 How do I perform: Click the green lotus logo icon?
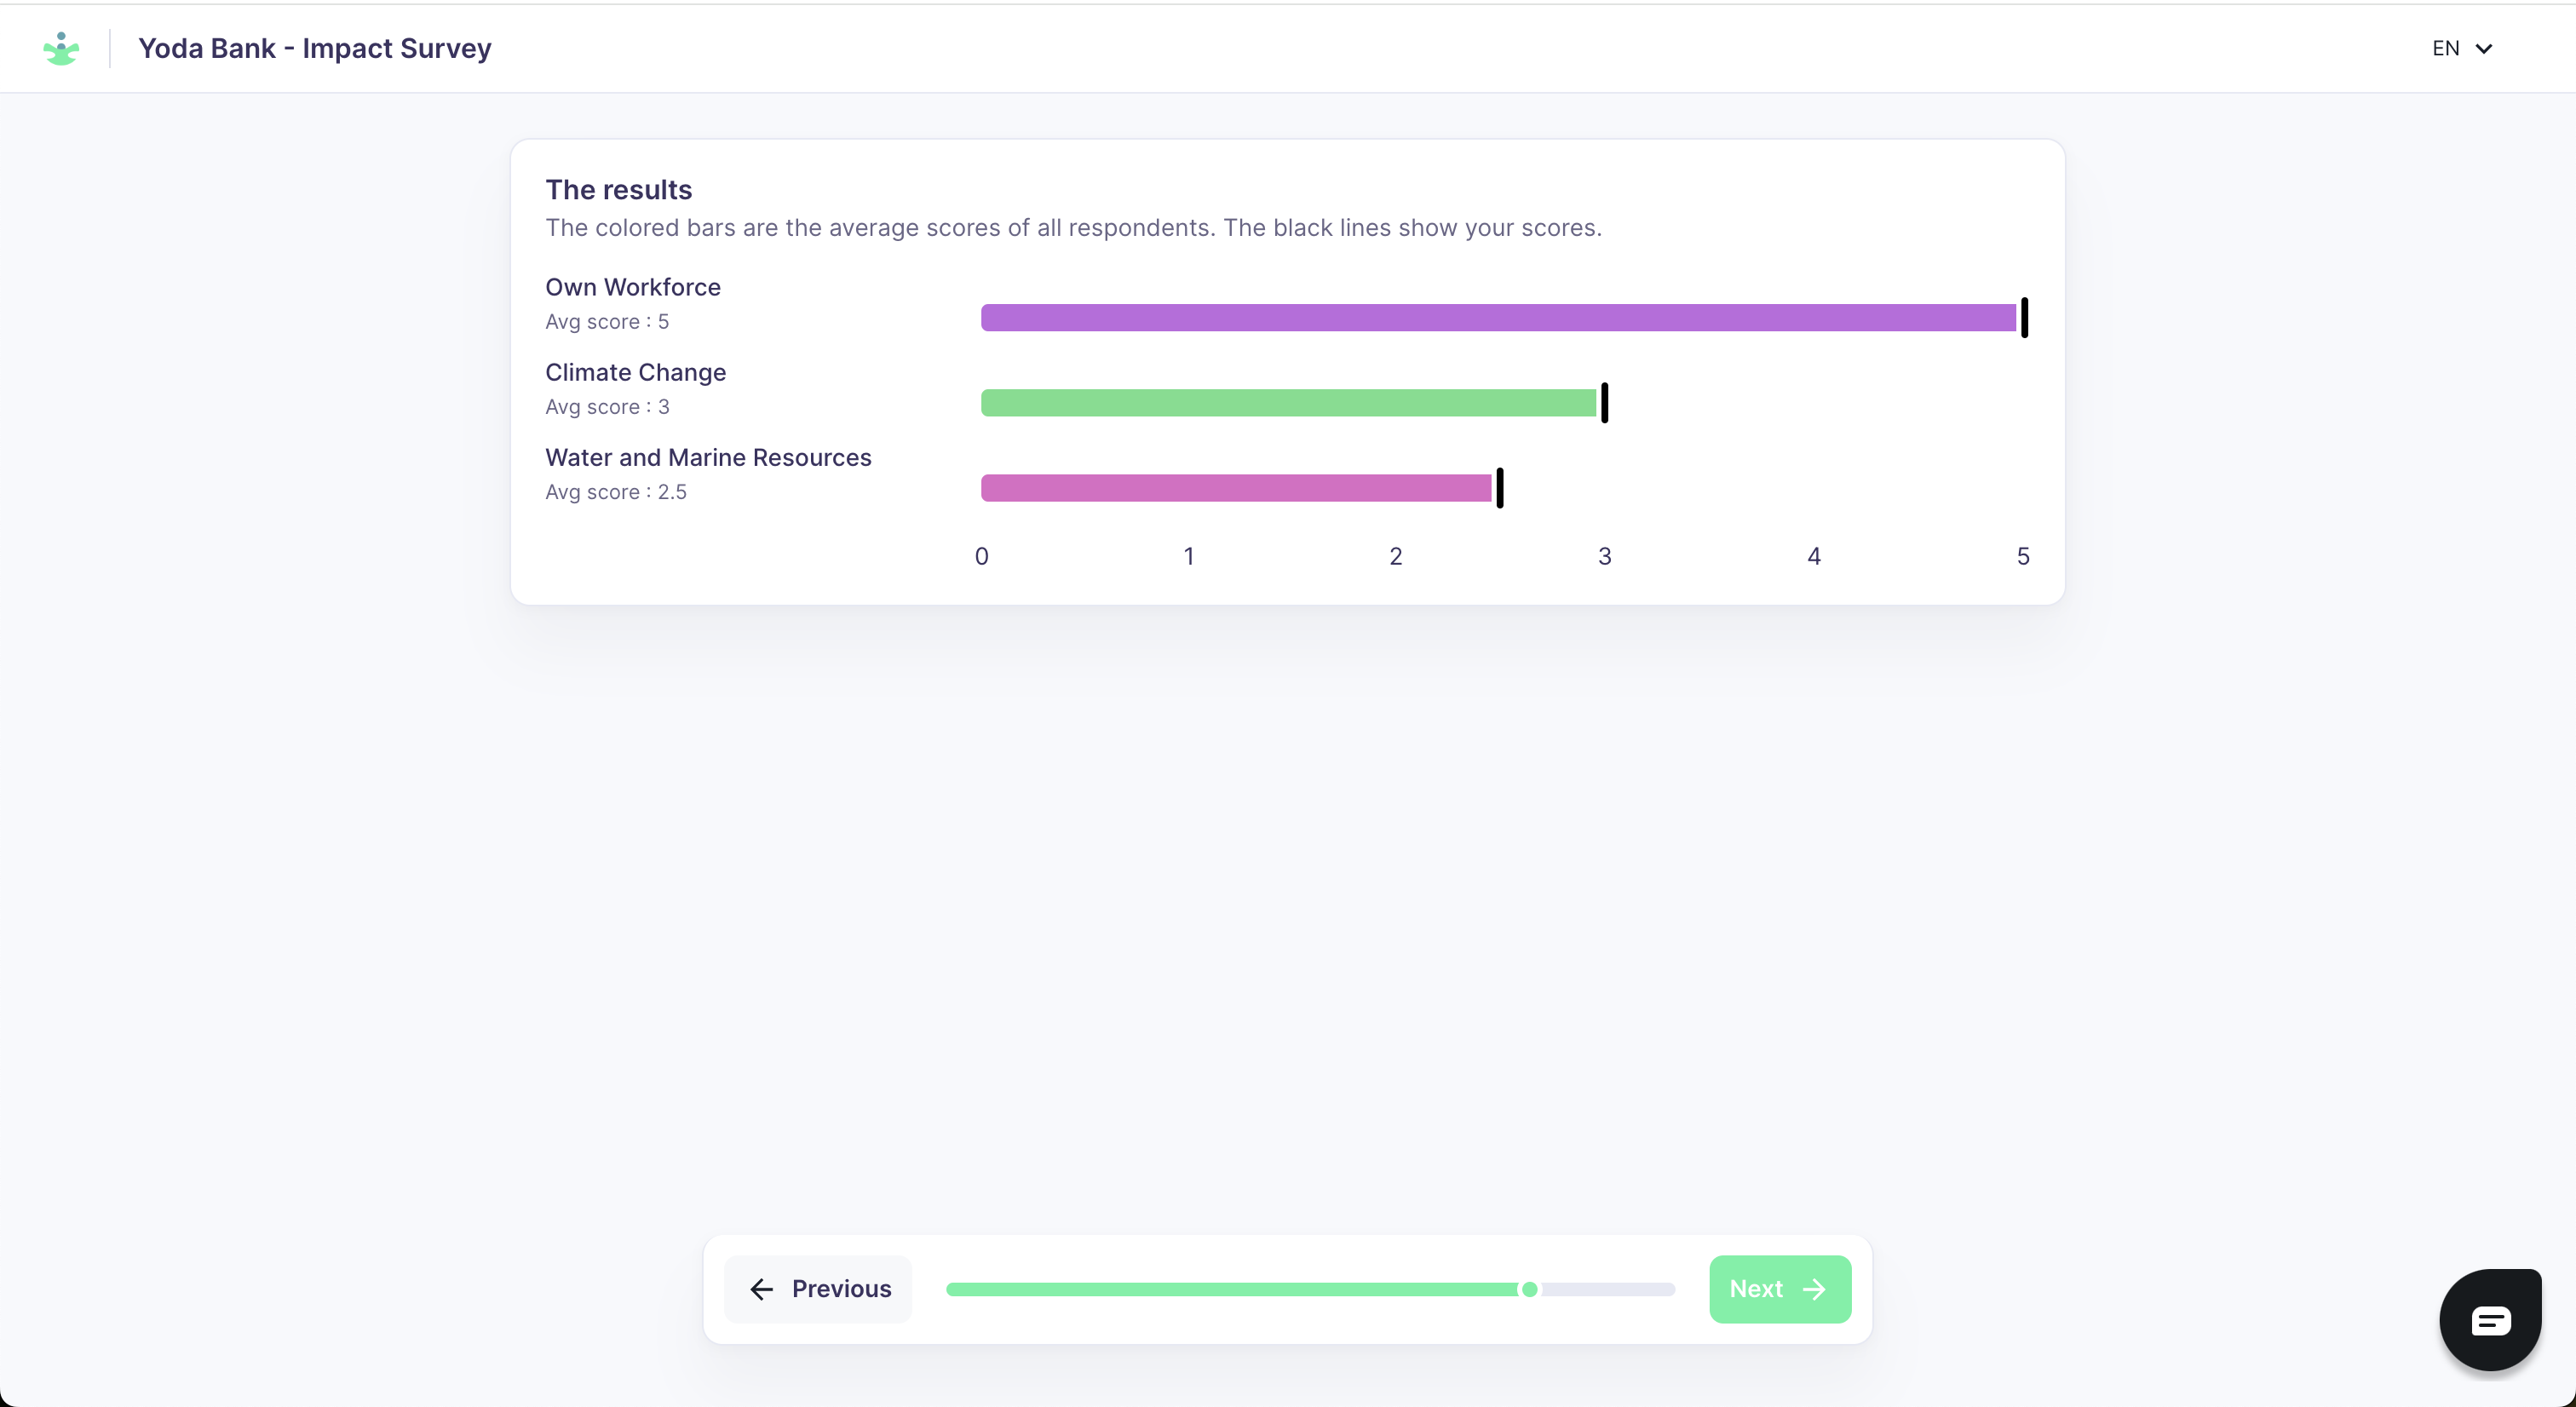[61, 48]
